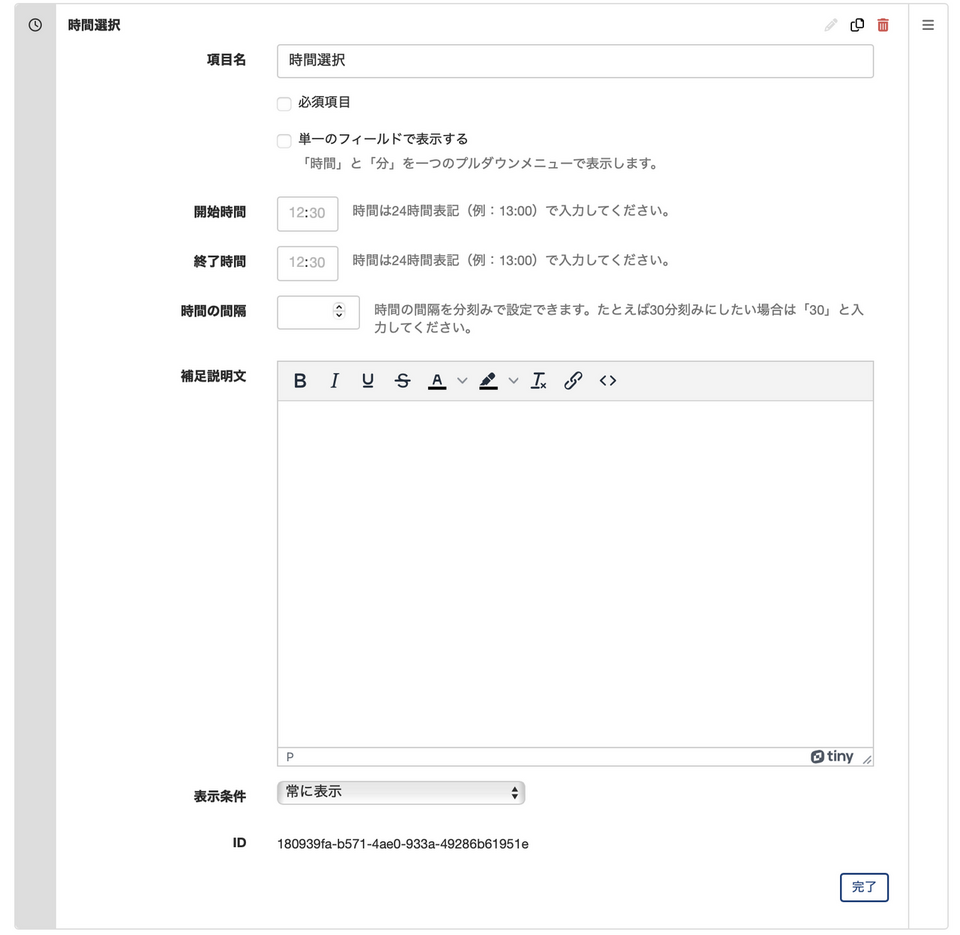Toggle underline formatting in the editor
960x935 pixels.
368,381
